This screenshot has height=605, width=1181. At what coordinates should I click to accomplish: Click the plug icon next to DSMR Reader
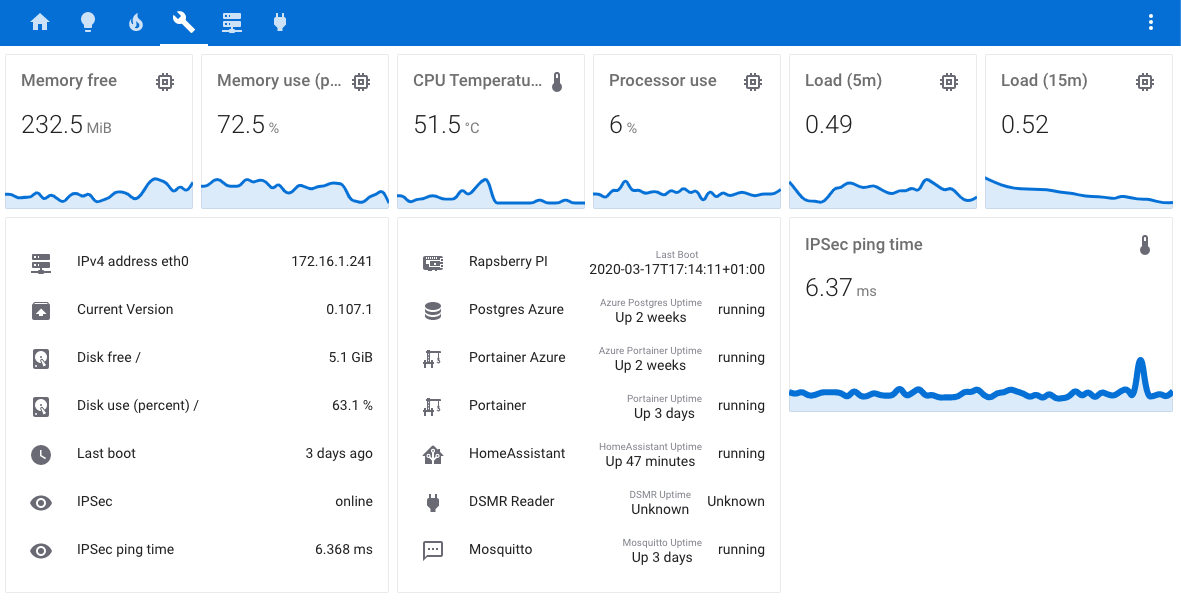click(x=433, y=501)
